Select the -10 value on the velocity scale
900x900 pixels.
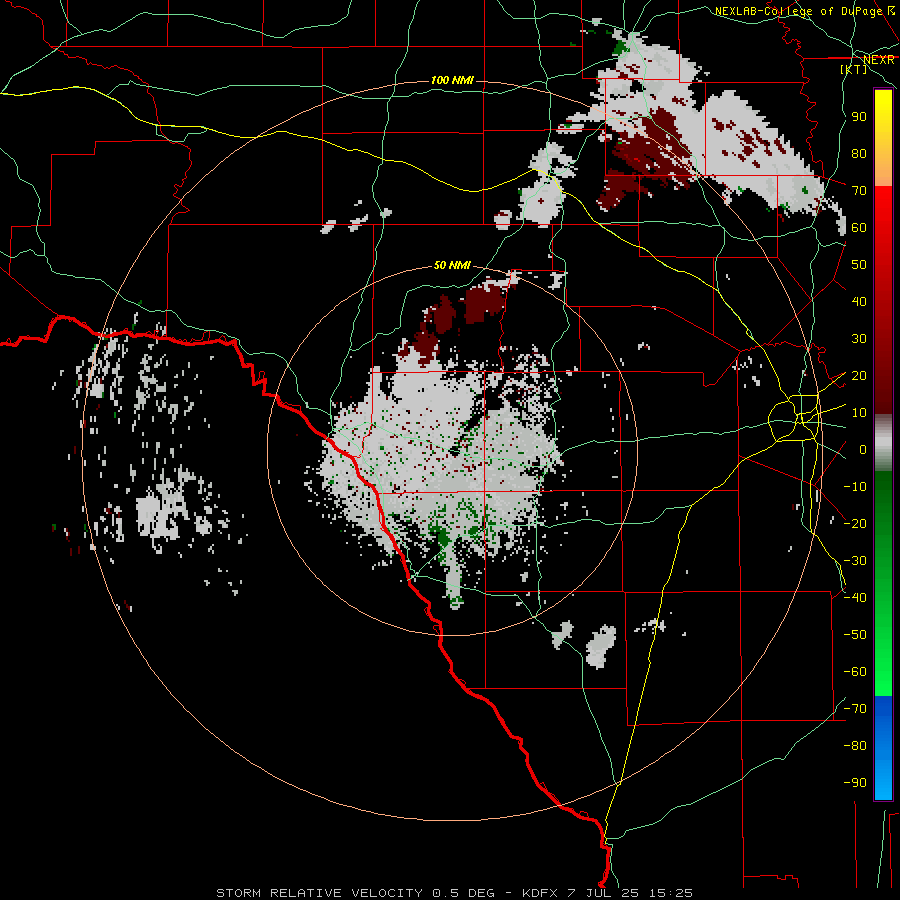855,487
